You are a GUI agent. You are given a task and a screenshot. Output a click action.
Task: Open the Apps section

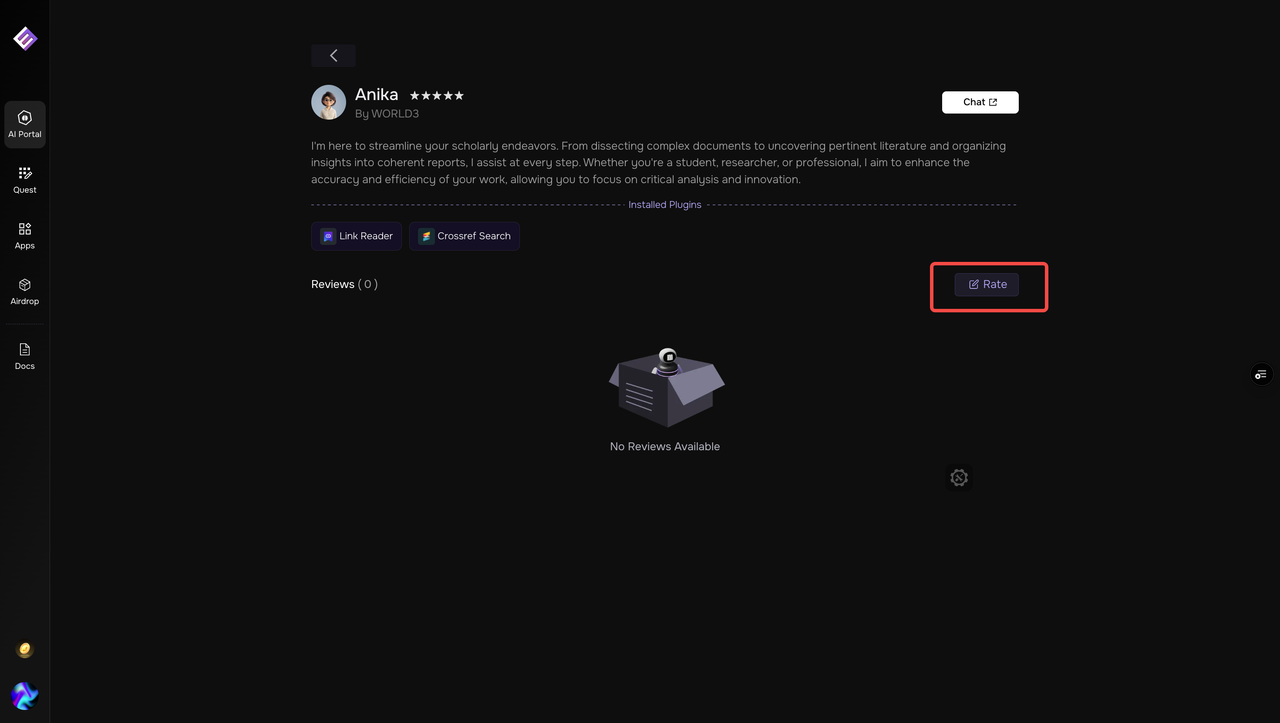tap(25, 236)
